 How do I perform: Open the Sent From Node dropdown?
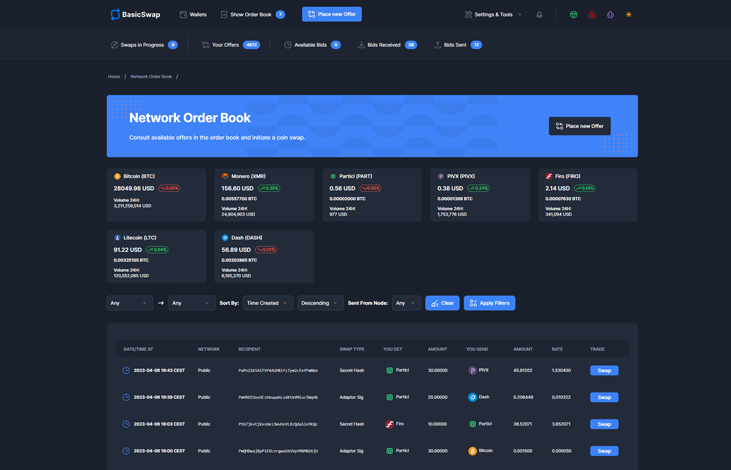tap(405, 303)
